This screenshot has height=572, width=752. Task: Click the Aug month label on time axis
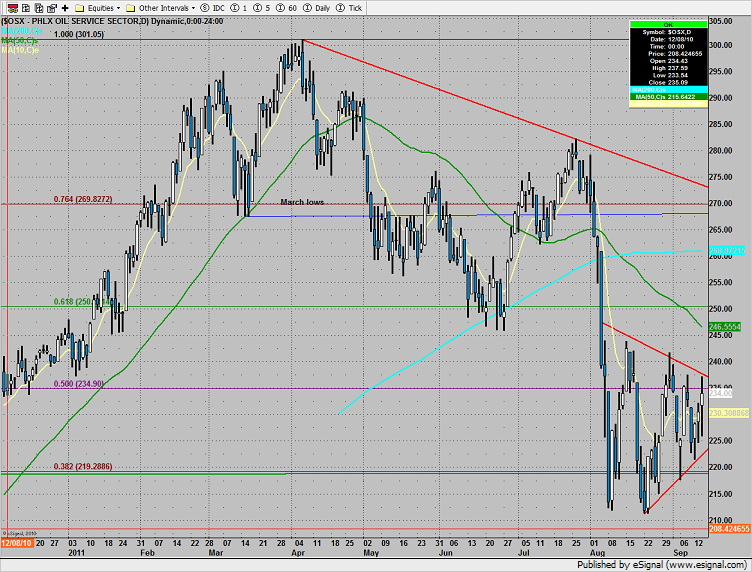pyautogui.click(x=597, y=553)
